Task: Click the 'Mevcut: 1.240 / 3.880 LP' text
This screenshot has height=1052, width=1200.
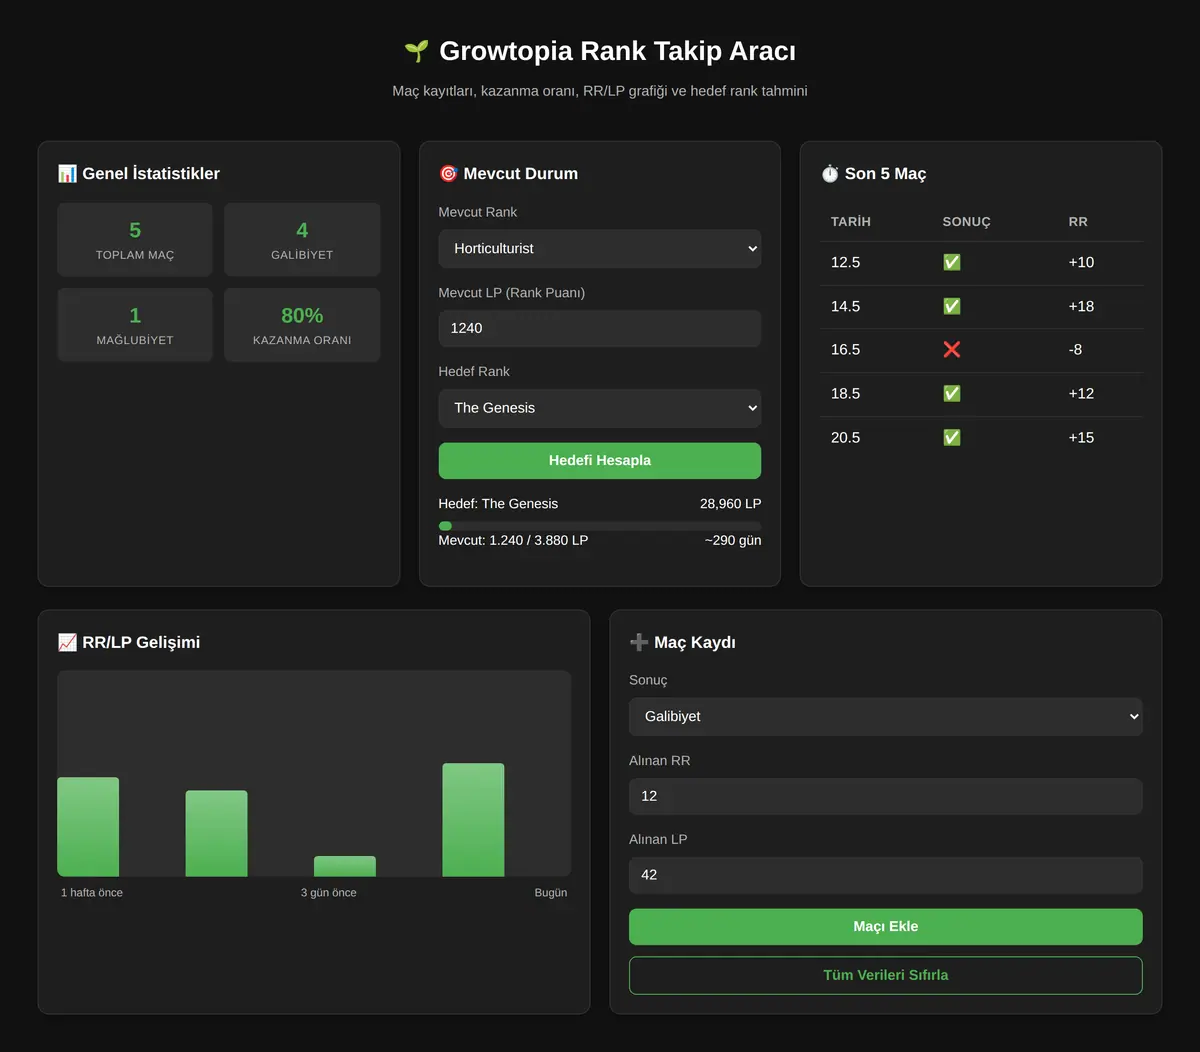Action: click(513, 540)
